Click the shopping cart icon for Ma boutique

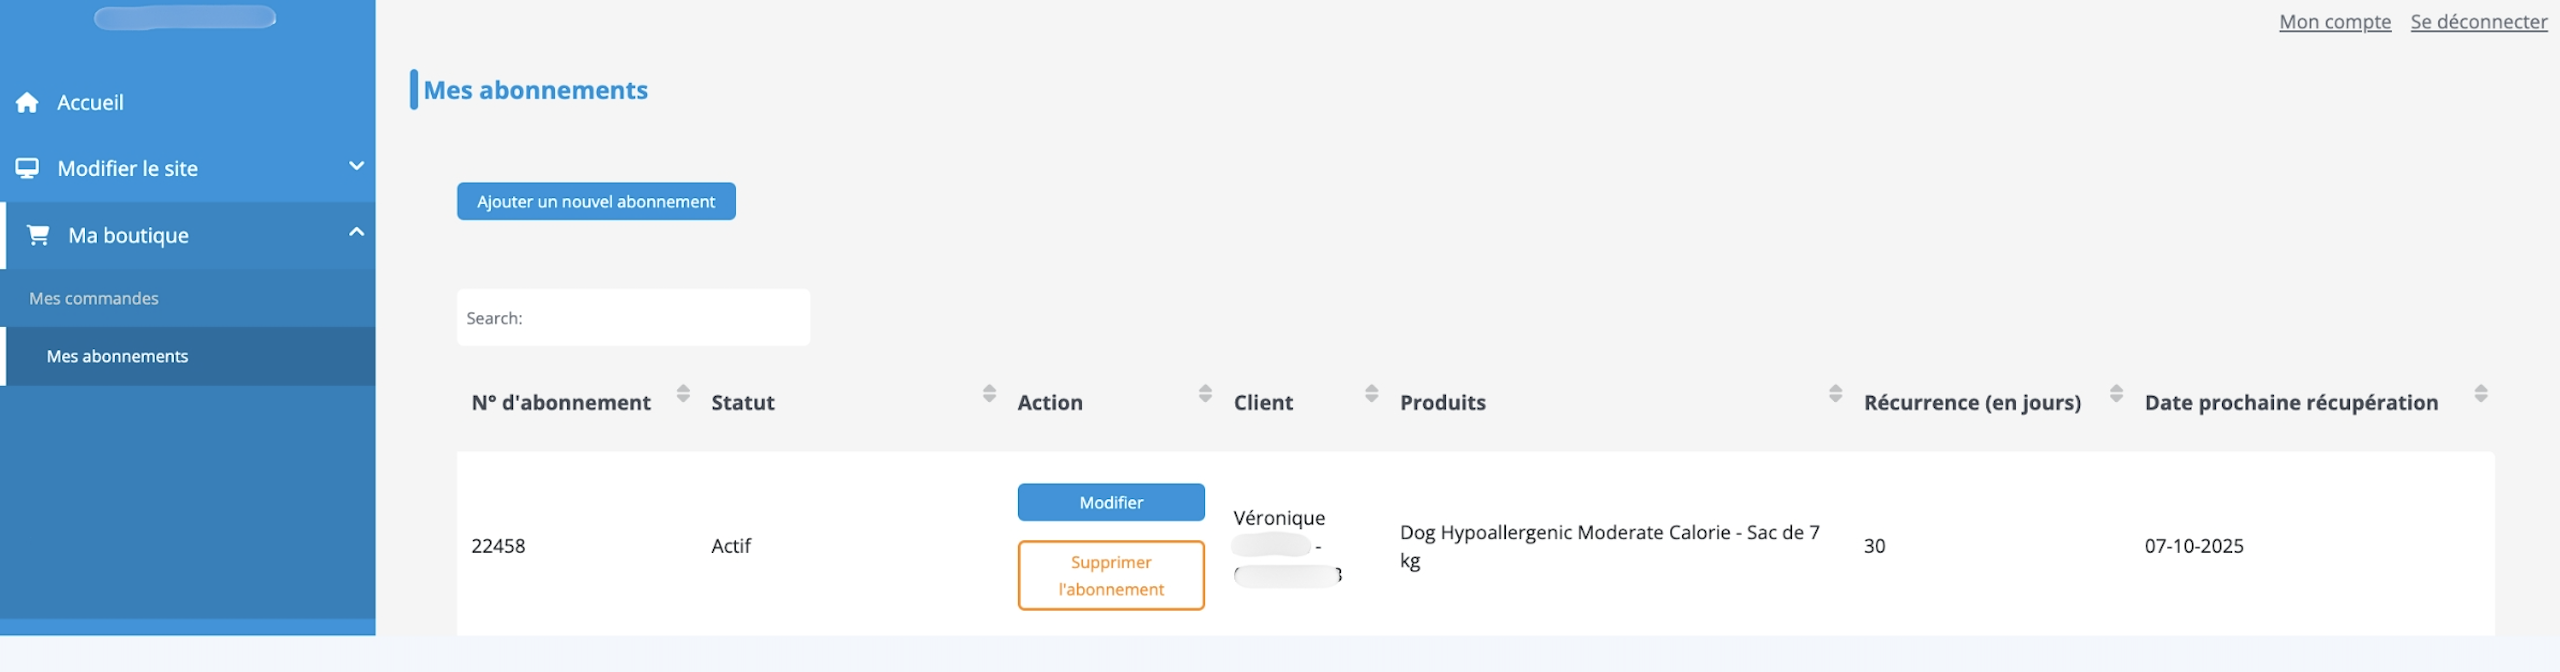tap(38, 235)
